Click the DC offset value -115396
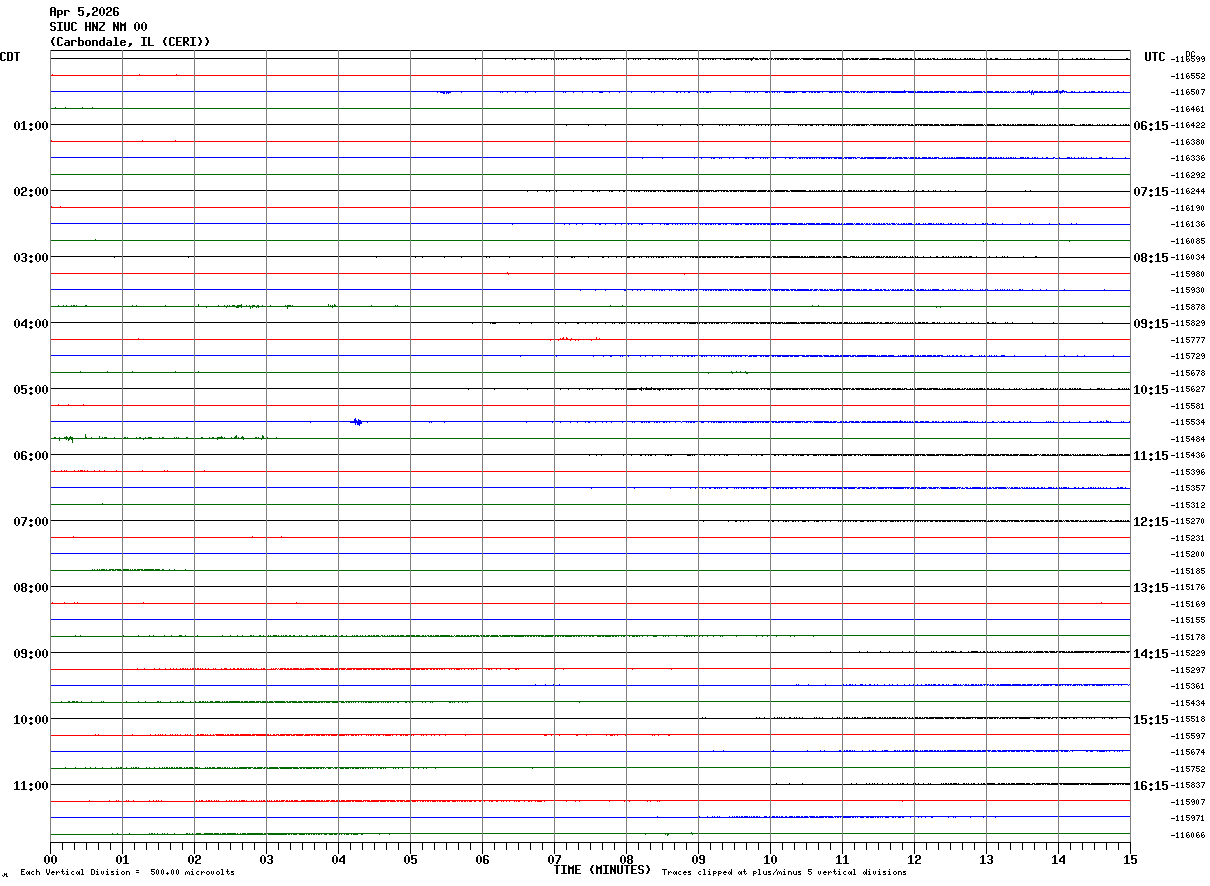 pos(1188,472)
